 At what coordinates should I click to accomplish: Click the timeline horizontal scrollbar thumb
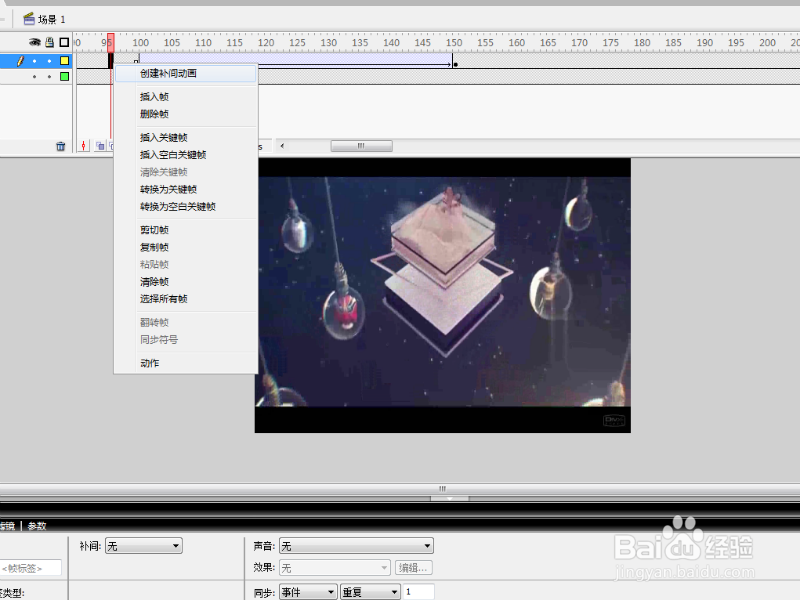[x=362, y=146]
